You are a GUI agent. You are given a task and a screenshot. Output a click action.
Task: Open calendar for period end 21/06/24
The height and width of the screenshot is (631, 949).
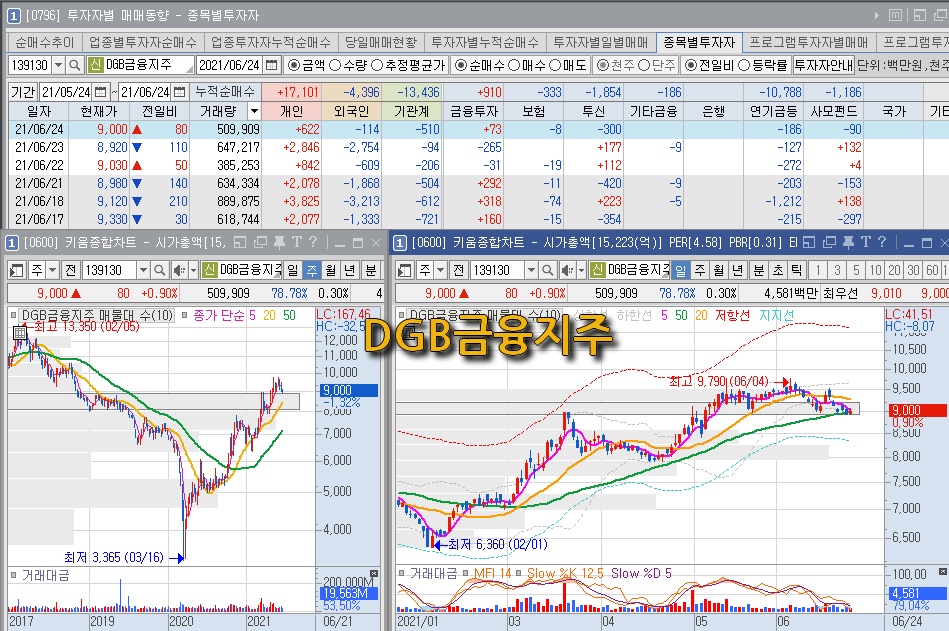click(x=179, y=92)
